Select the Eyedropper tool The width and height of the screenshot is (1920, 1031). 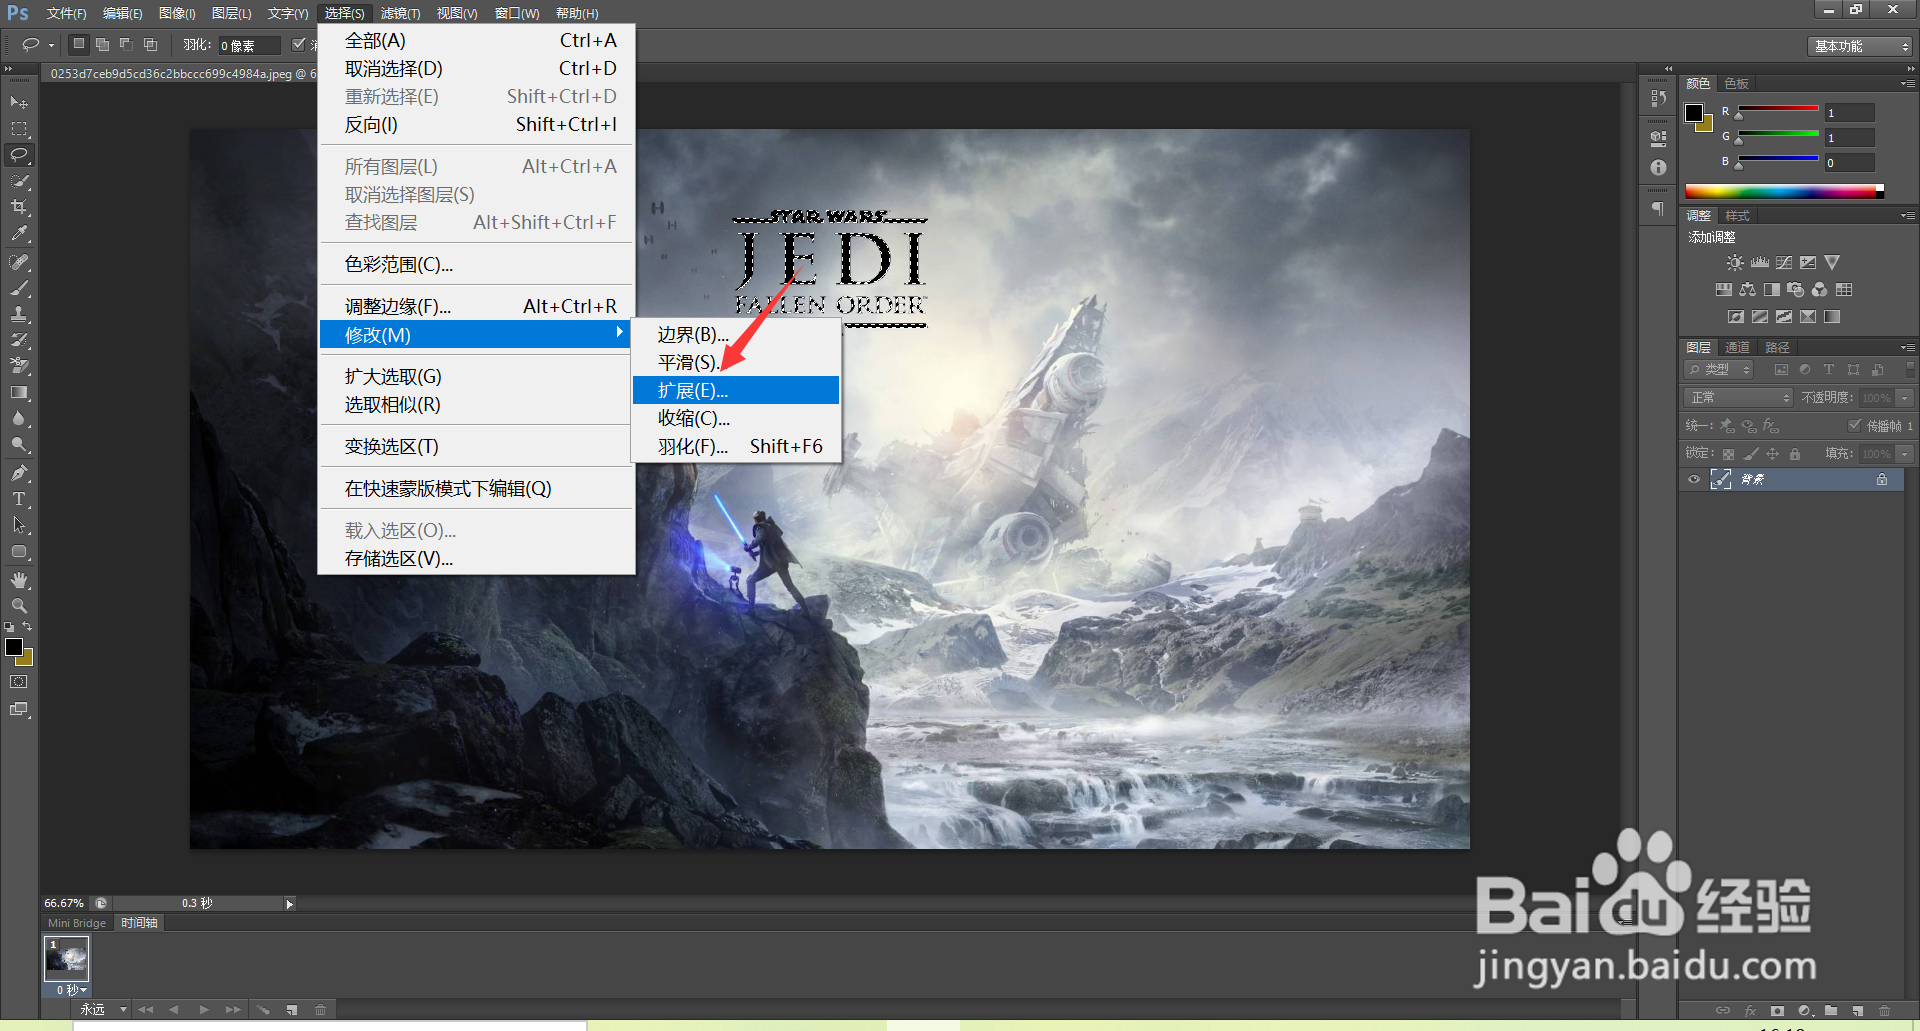[x=19, y=233]
